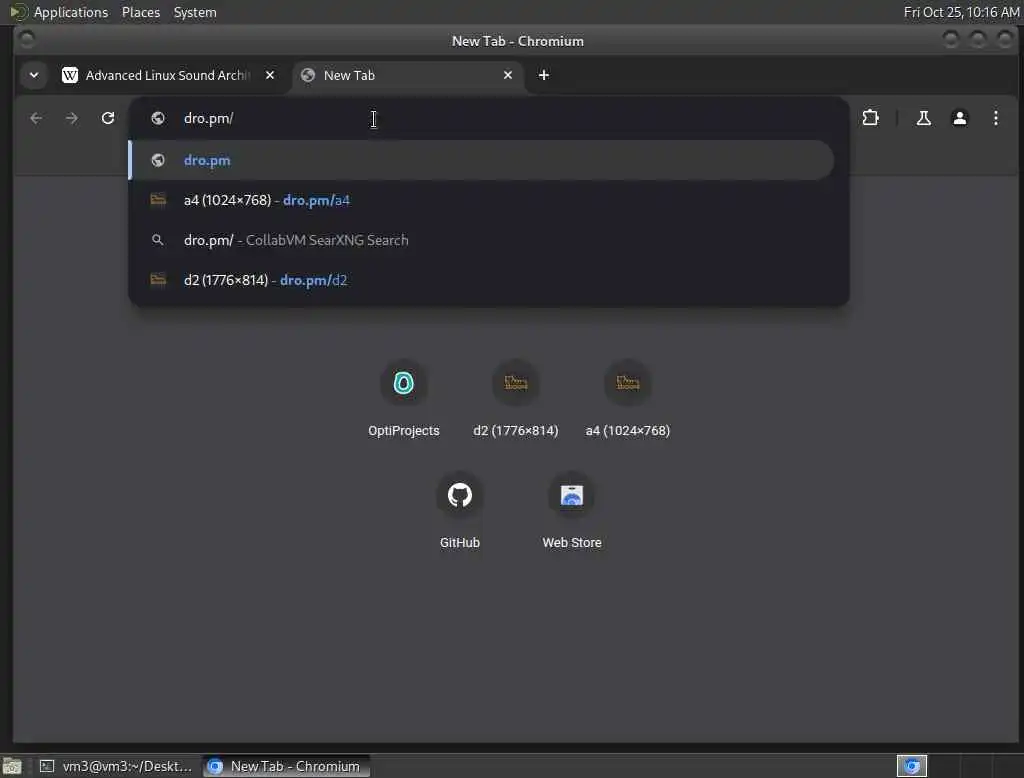Choose the dro.pm autocomplete suggestion
Image resolution: width=1024 pixels, height=778 pixels.
(482, 160)
